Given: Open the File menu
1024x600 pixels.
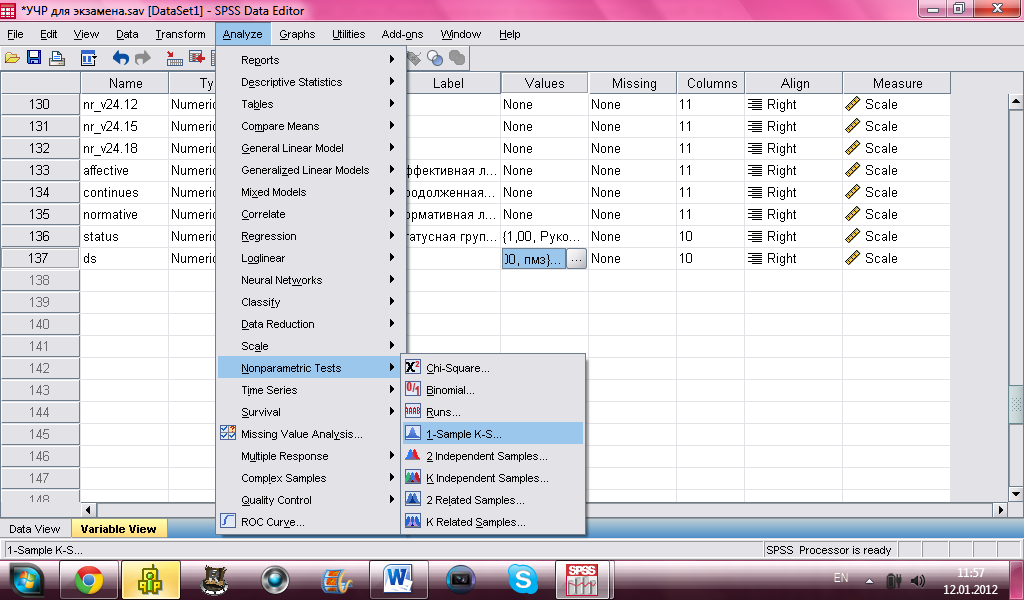Looking at the screenshot, I should click(15, 34).
